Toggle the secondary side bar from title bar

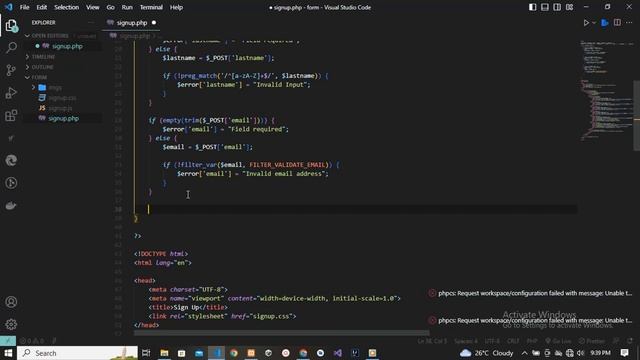tap(557, 7)
